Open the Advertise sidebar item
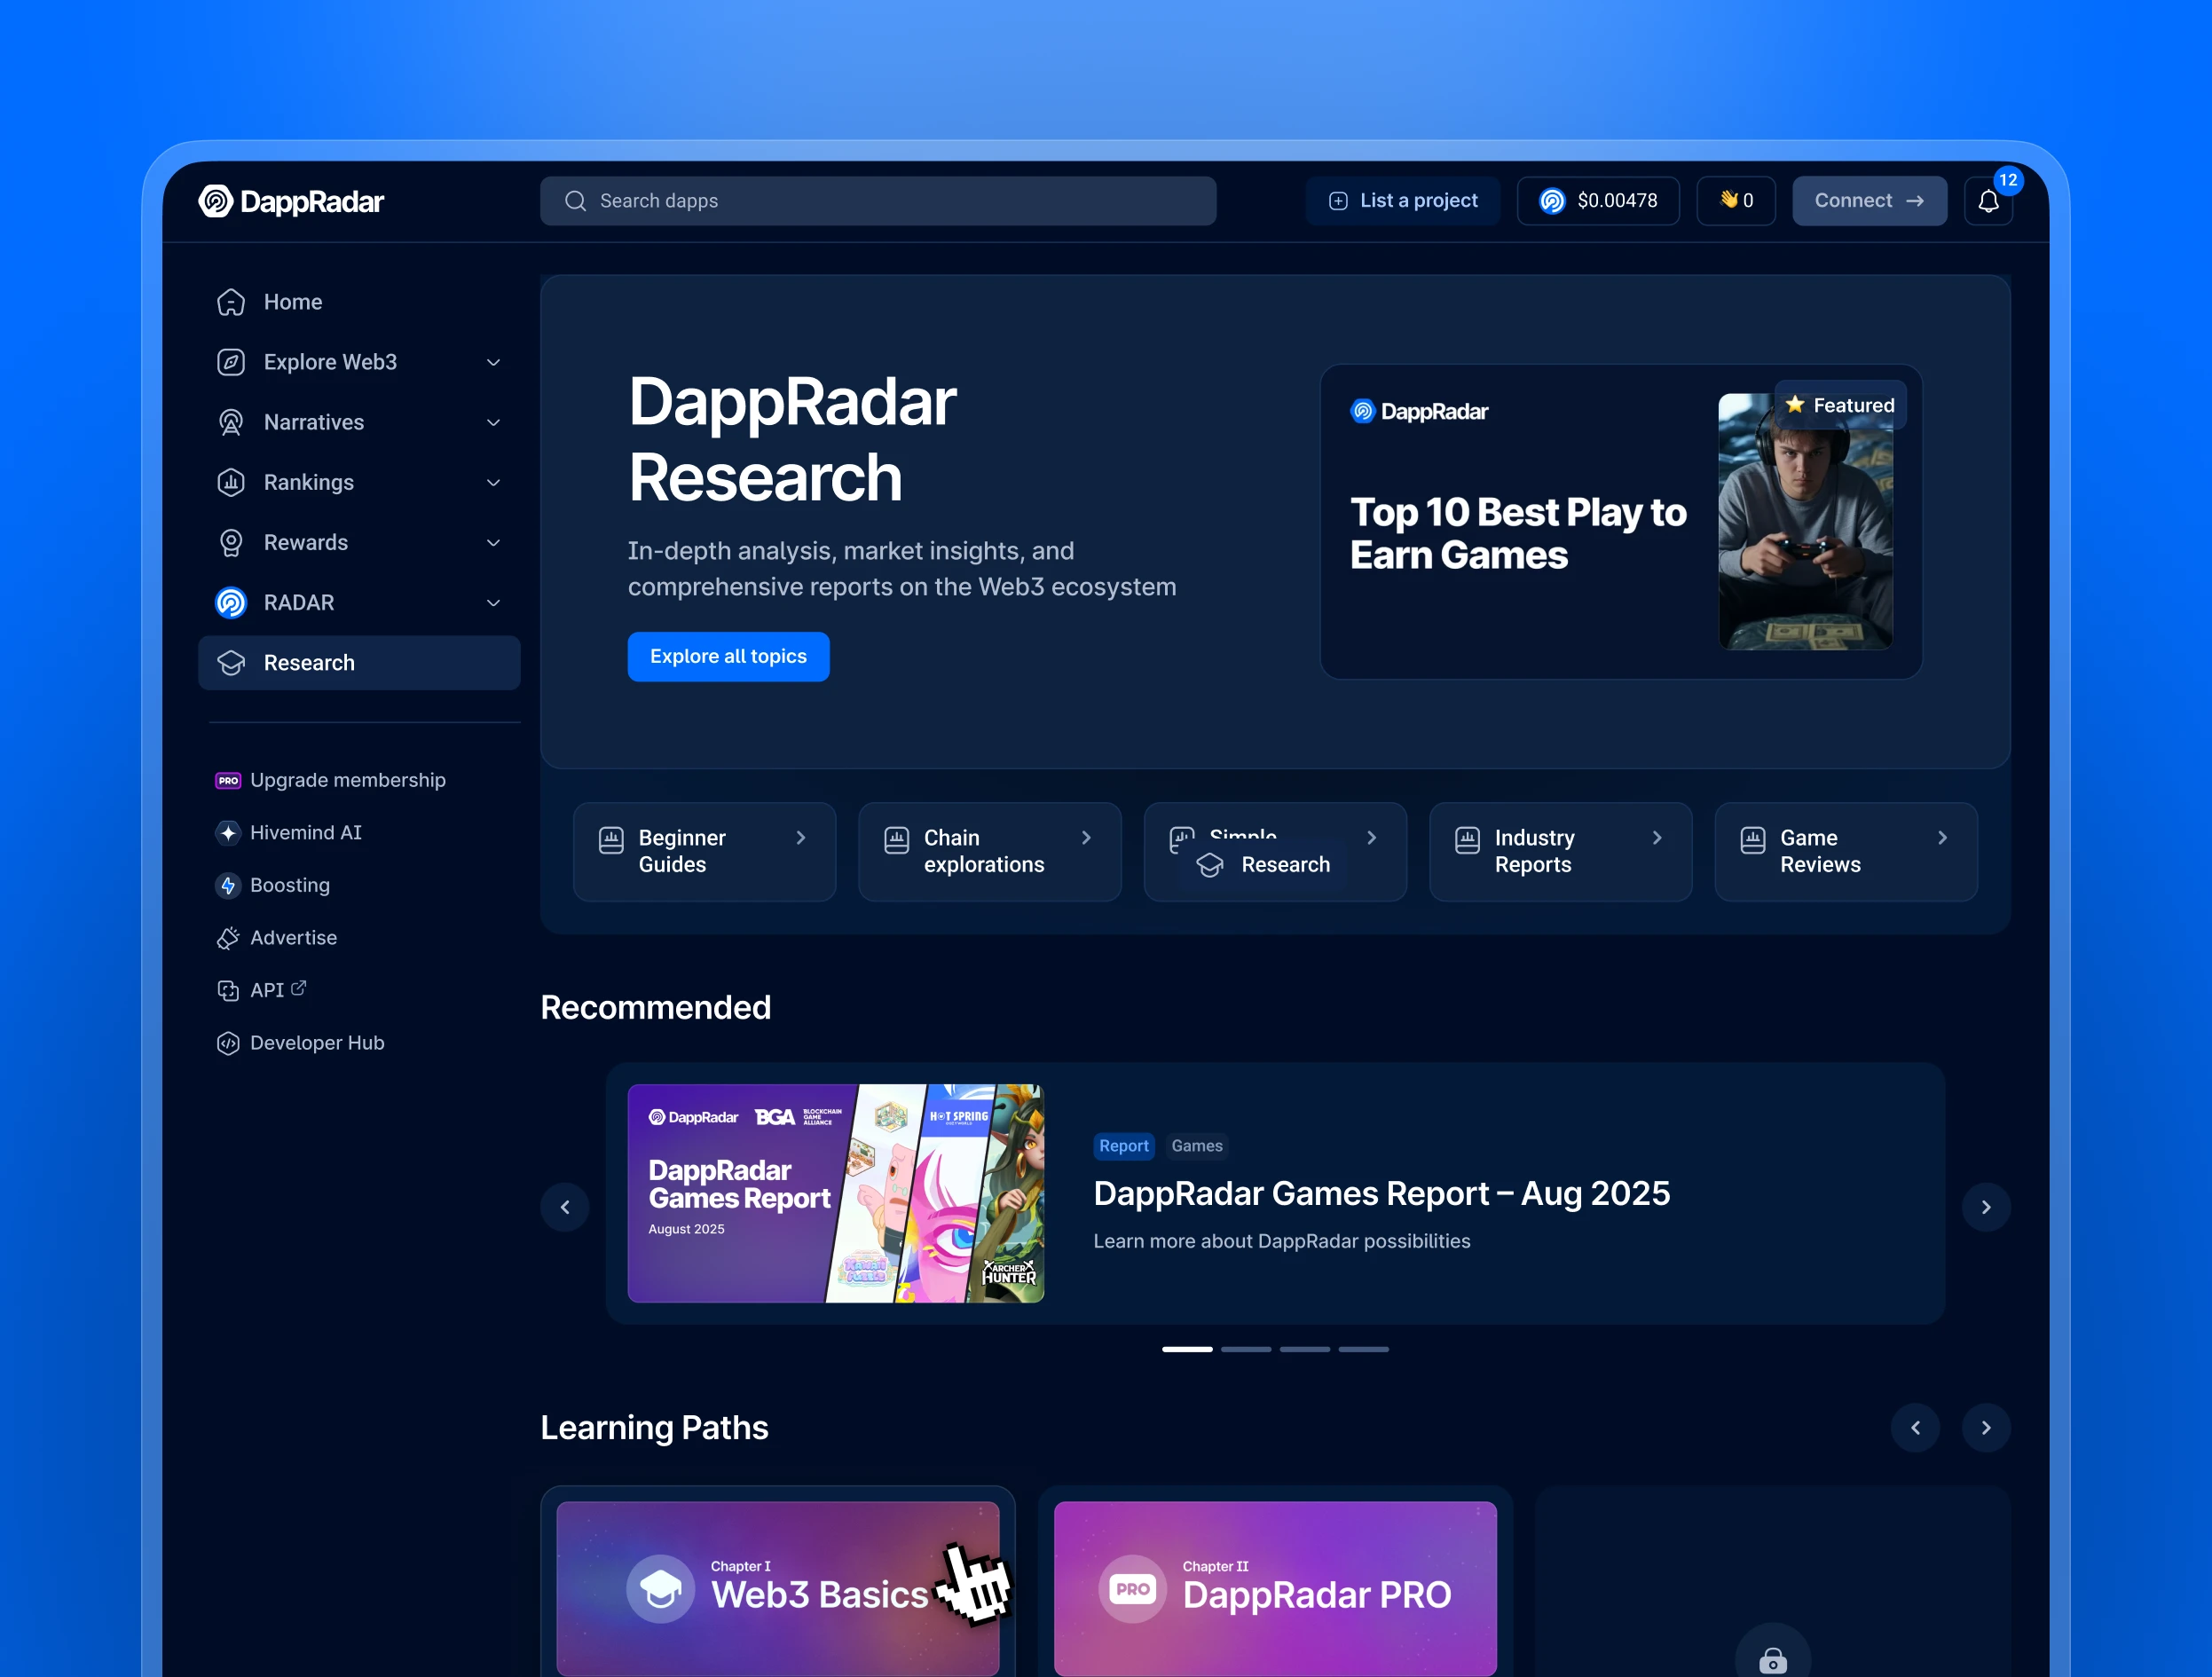This screenshot has height=1677, width=2212. point(293,937)
